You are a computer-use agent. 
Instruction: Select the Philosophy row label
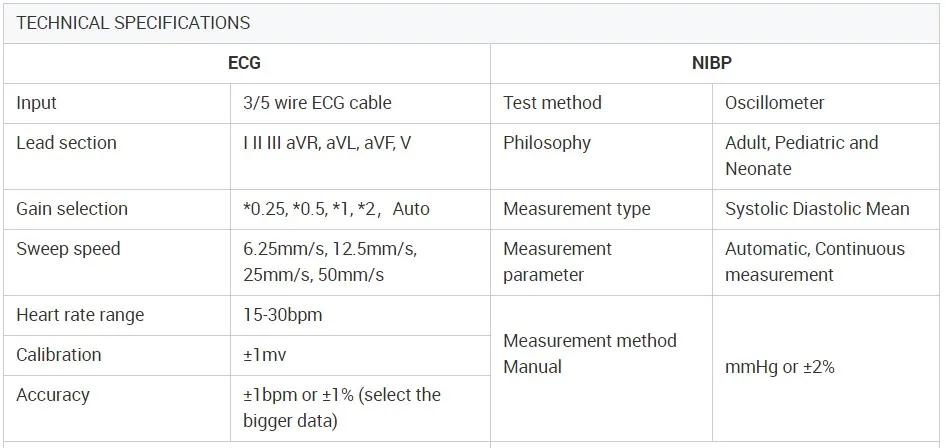(547, 143)
